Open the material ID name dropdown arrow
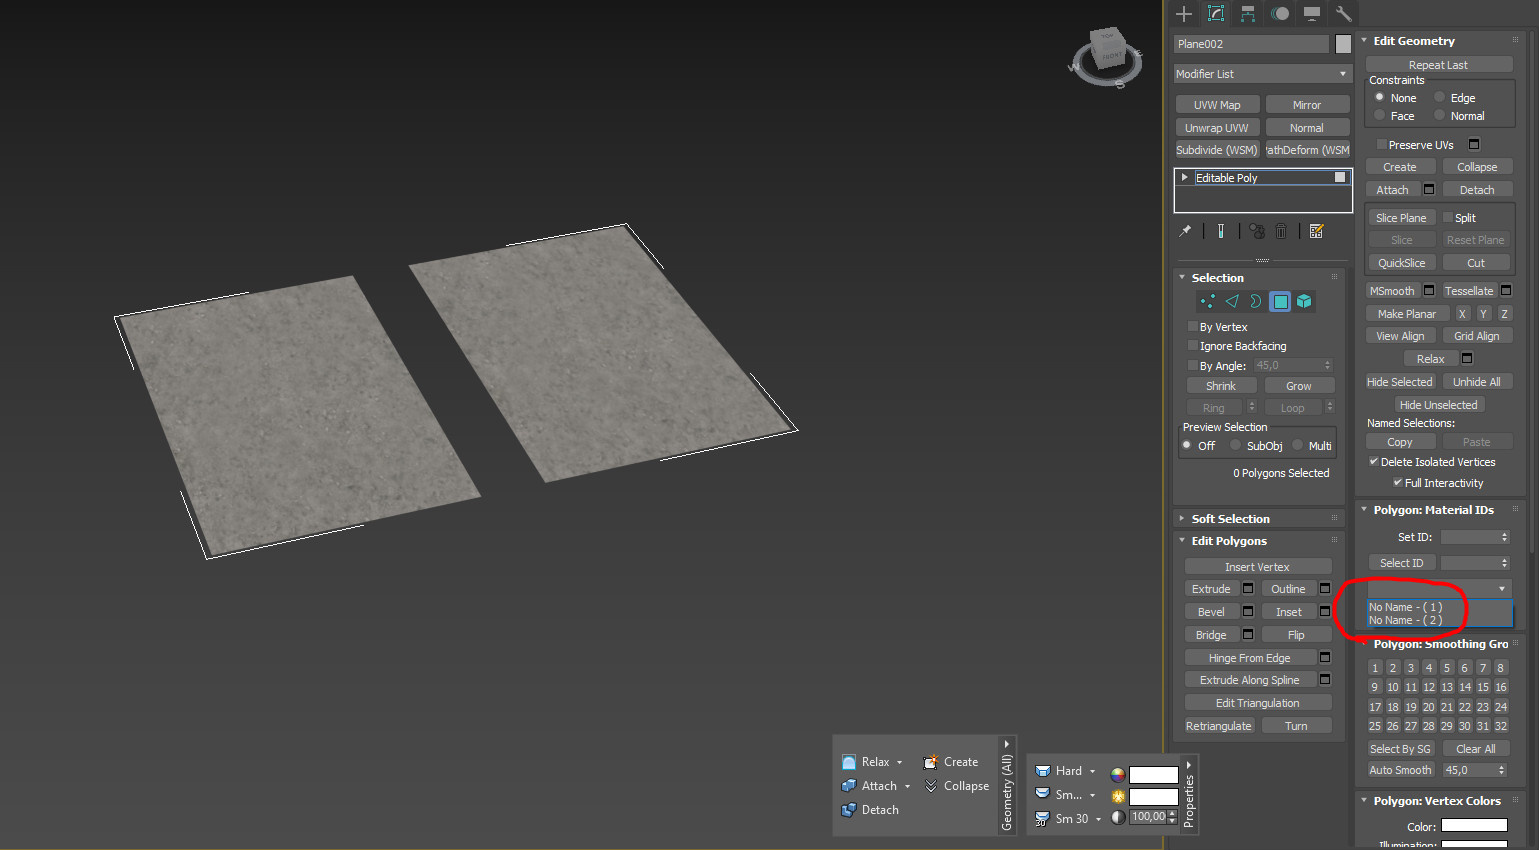The image size is (1539, 850). (1502, 589)
